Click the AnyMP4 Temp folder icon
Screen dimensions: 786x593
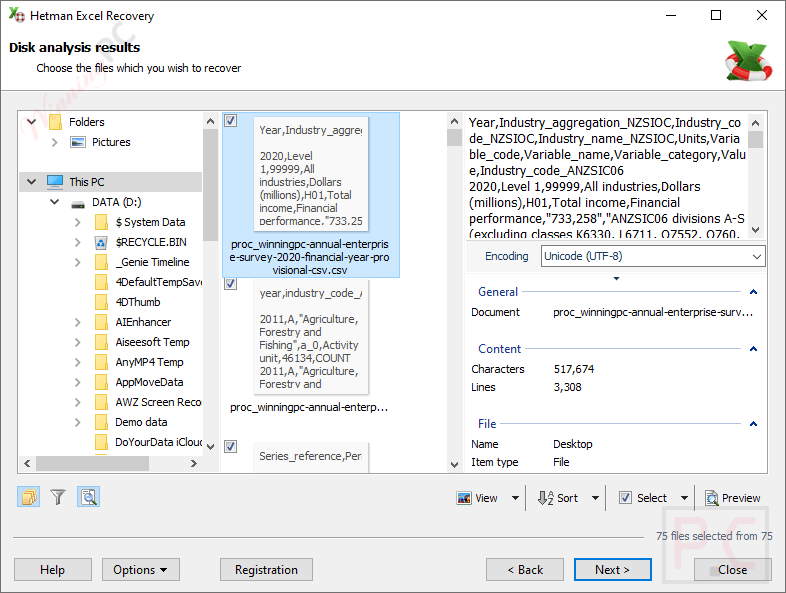pos(101,362)
